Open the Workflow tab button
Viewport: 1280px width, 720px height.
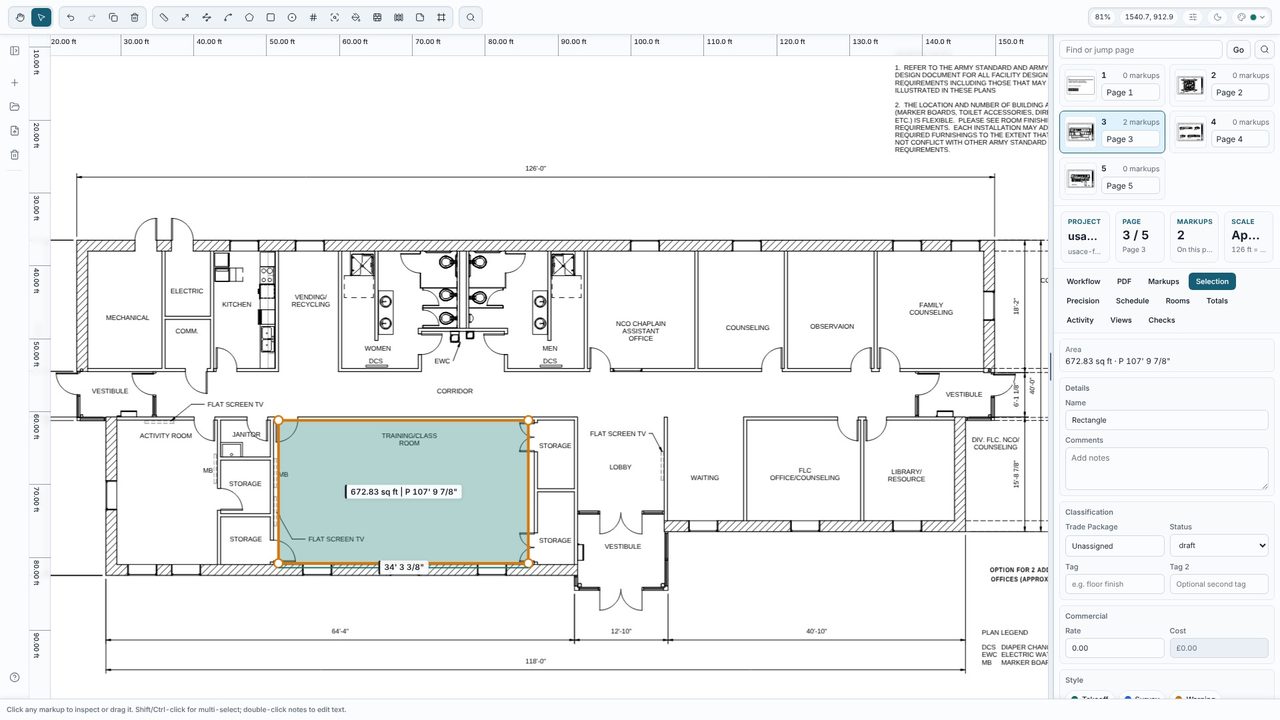1083,281
